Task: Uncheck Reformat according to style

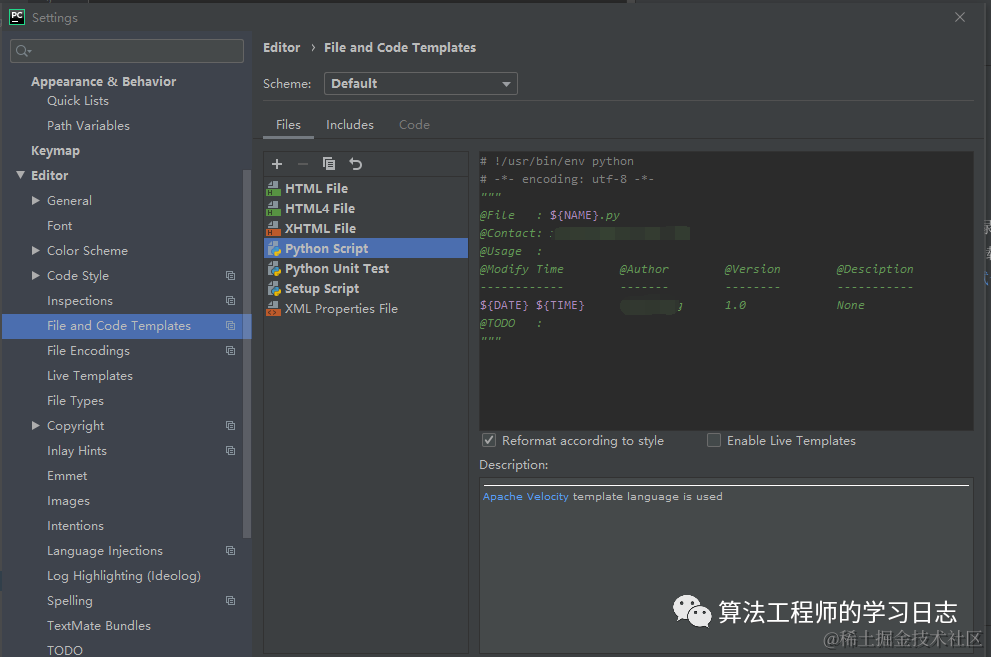Action: coord(489,440)
